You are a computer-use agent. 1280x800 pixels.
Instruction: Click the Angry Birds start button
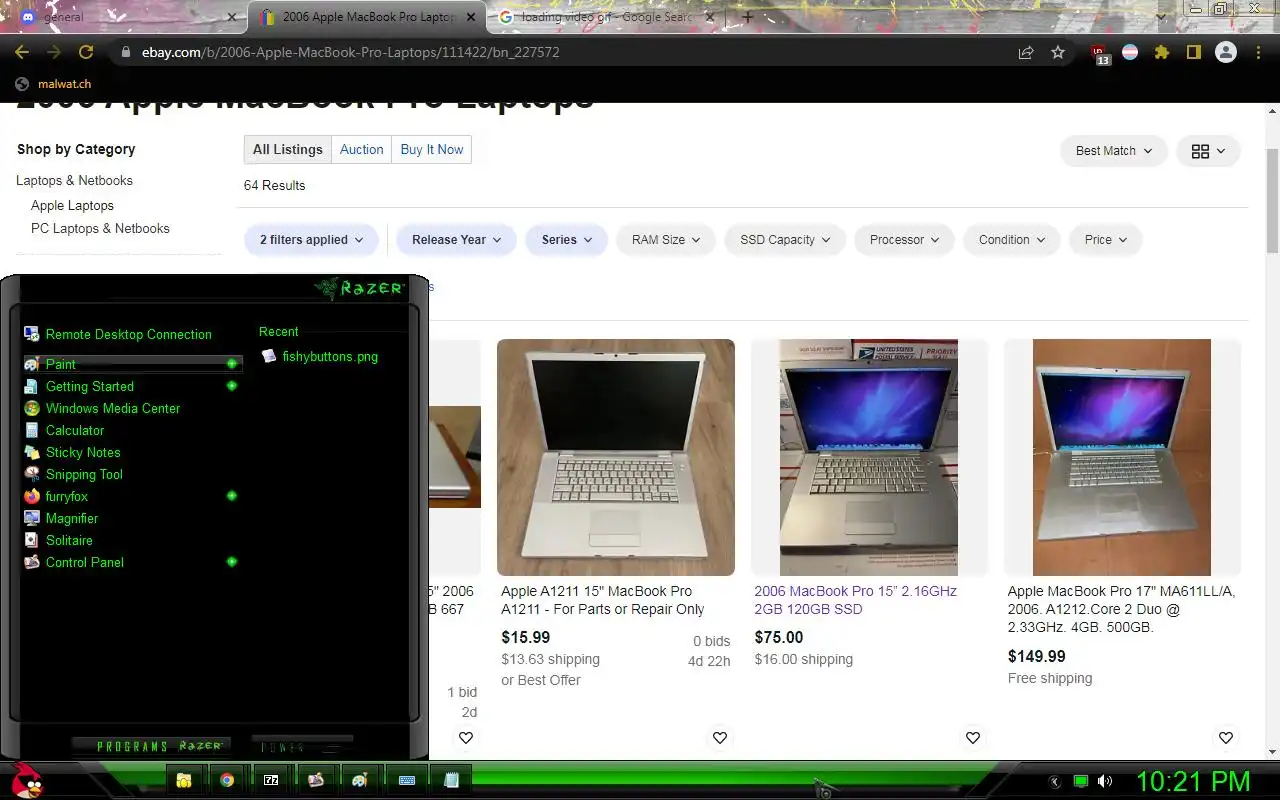coord(27,780)
